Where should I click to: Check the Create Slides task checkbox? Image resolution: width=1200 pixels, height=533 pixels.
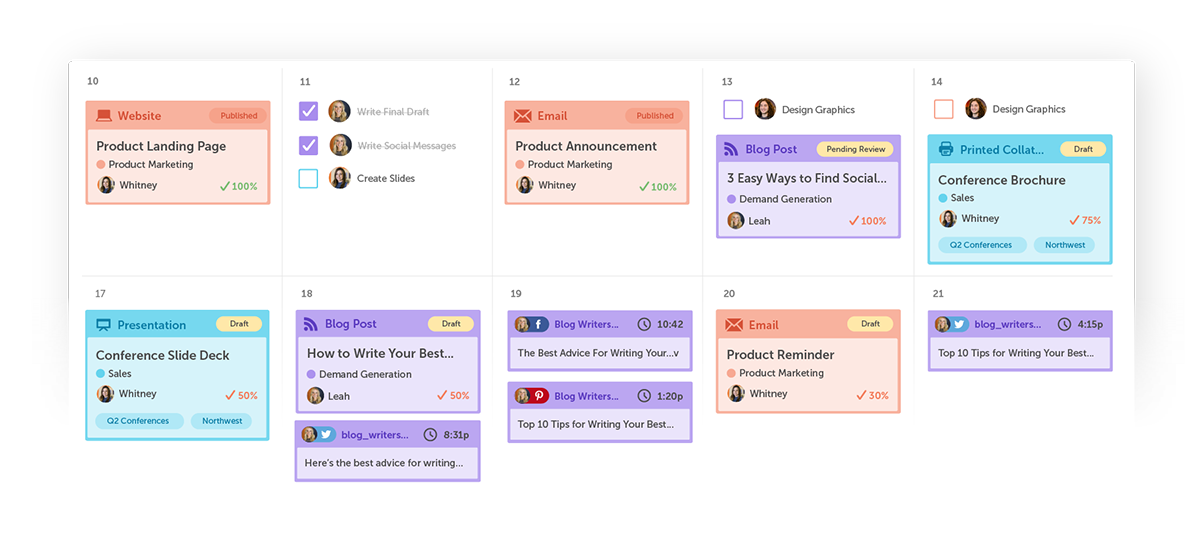(x=308, y=179)
